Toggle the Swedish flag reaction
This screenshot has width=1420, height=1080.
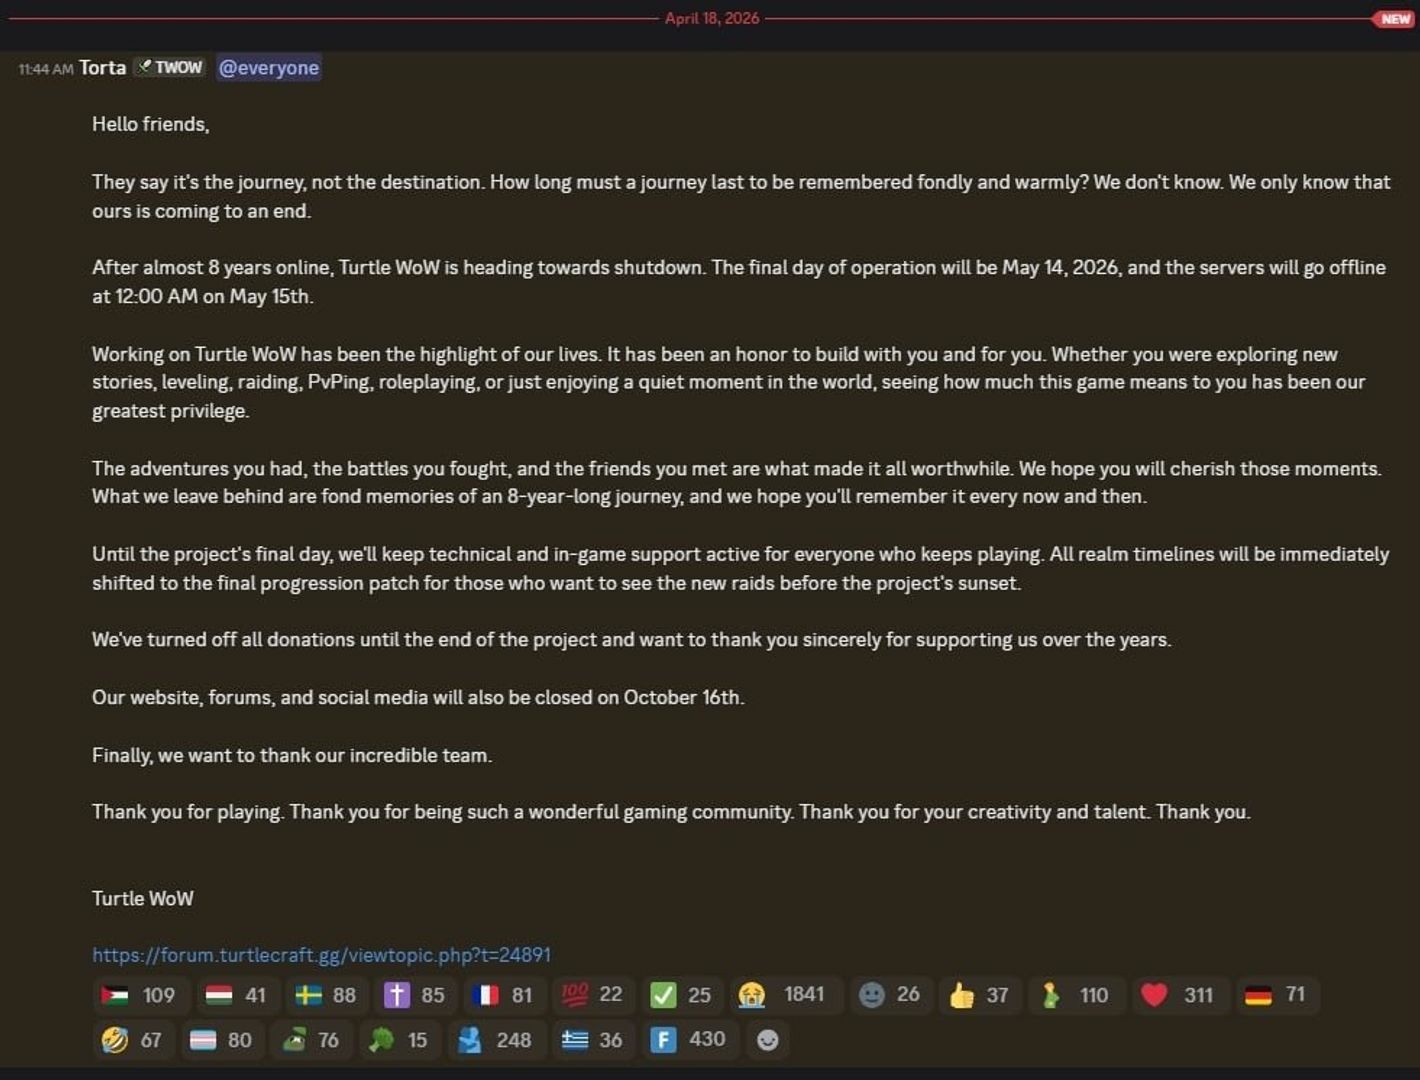(326, 995)
